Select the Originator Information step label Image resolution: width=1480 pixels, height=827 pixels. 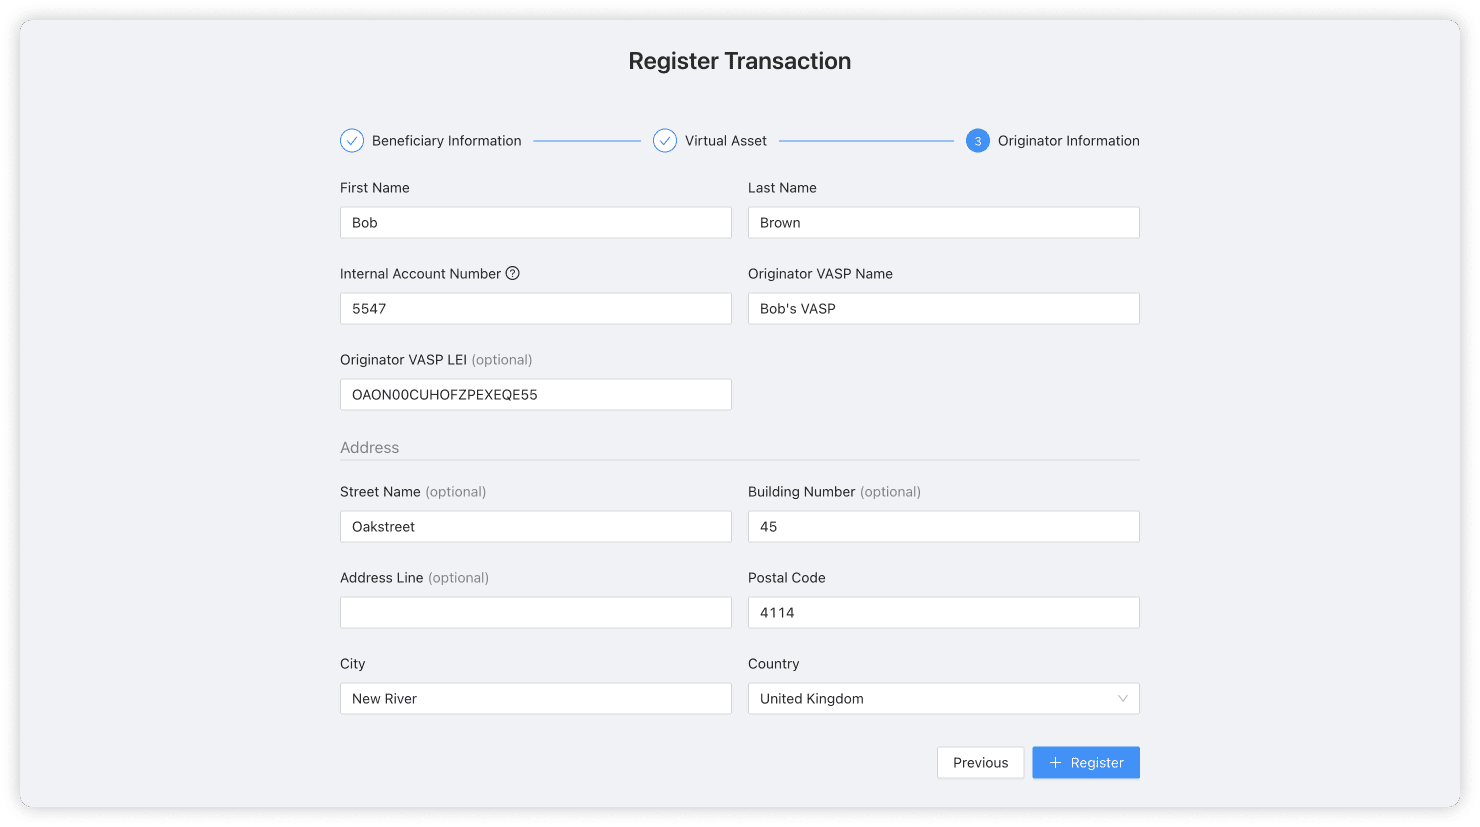1068,141
